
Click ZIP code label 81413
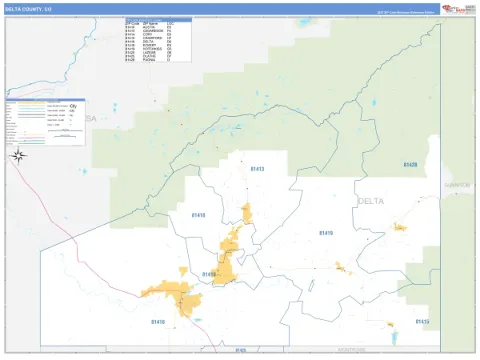(257, 169)
